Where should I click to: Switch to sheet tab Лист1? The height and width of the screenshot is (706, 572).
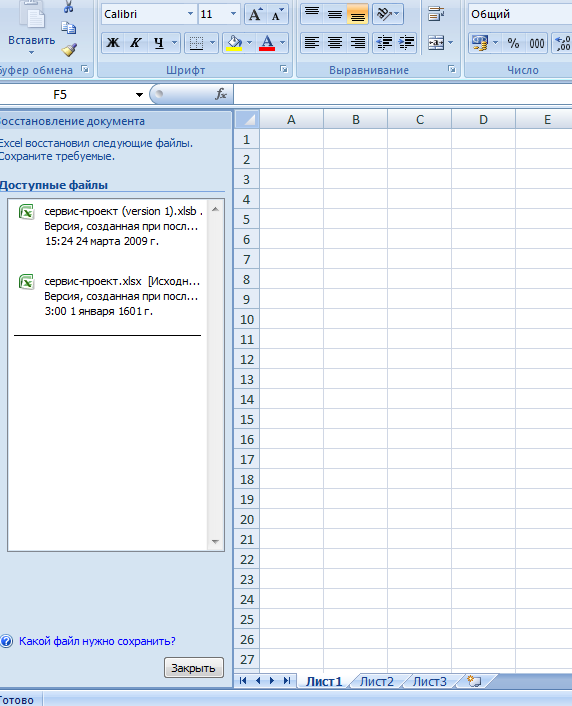[324, 681]
